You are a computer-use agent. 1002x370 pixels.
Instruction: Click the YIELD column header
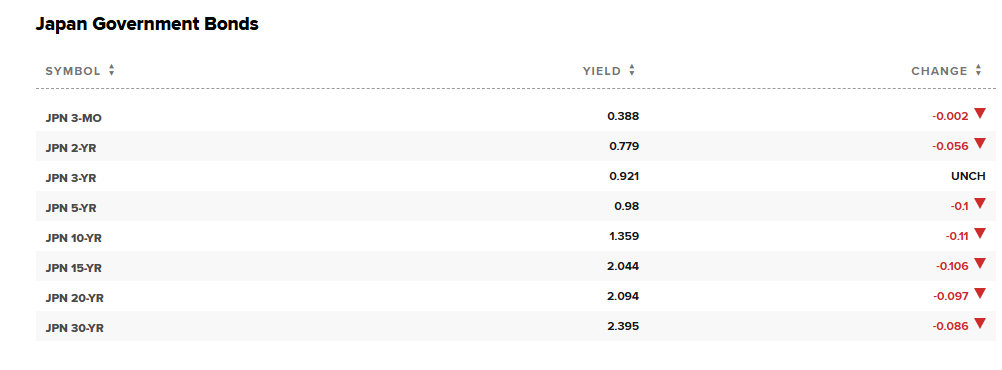(x=601, y=71)
